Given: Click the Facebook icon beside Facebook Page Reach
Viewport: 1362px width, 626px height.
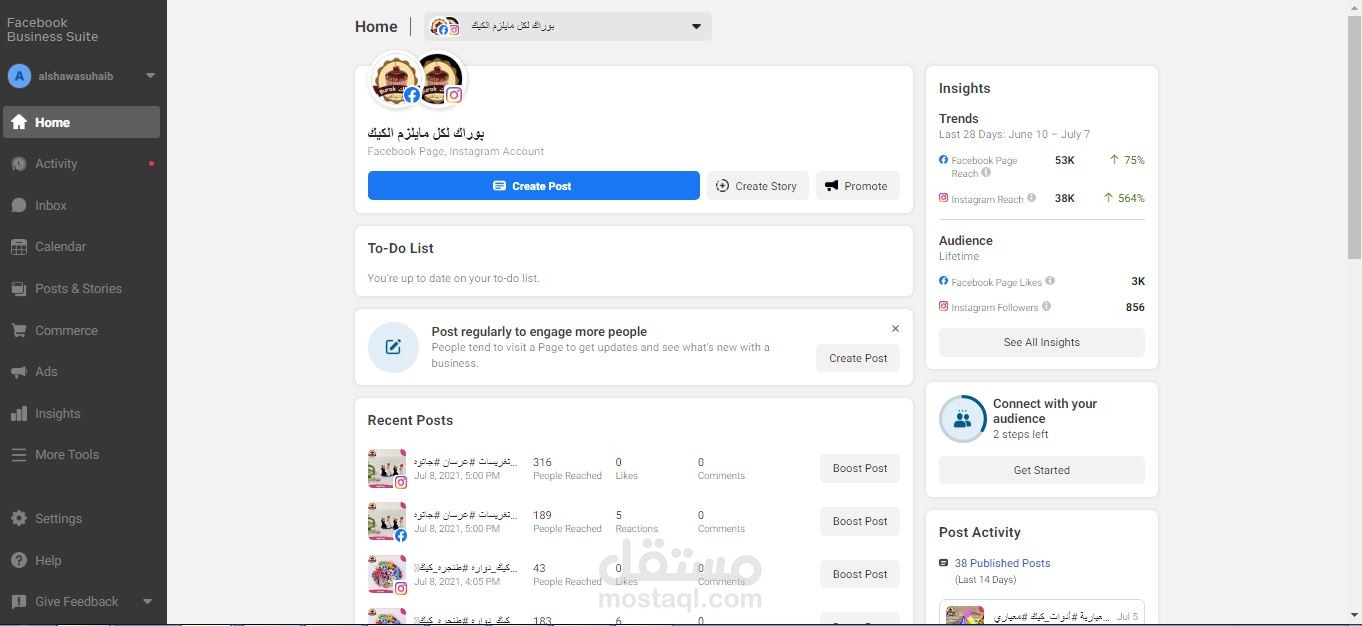Looking at the screenshot, I should tap(943, 159).
